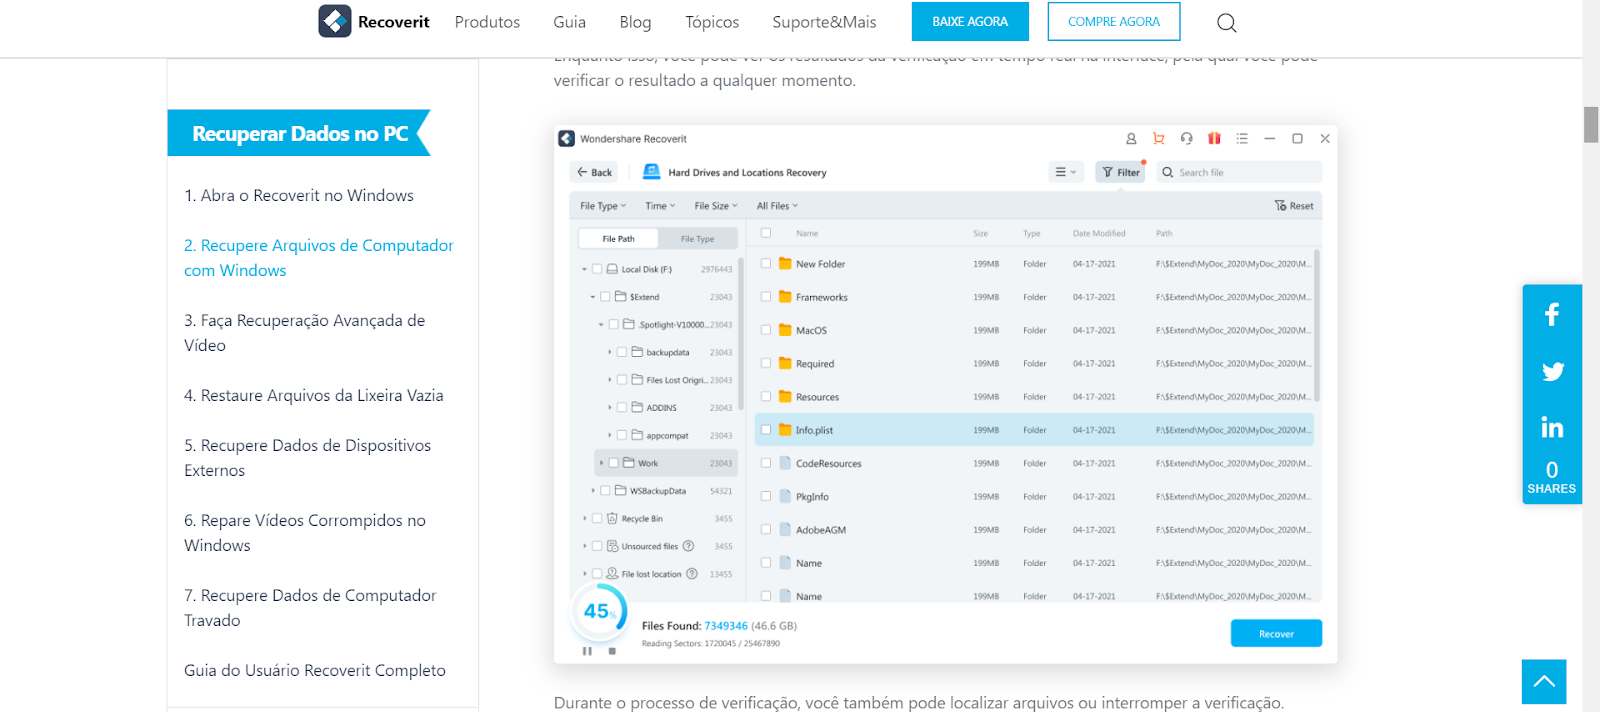Image resolution: width=1600 pixels, height=712 pixels.
Task: Open the All Files filter dropdown
Action: tap(777, 206)
